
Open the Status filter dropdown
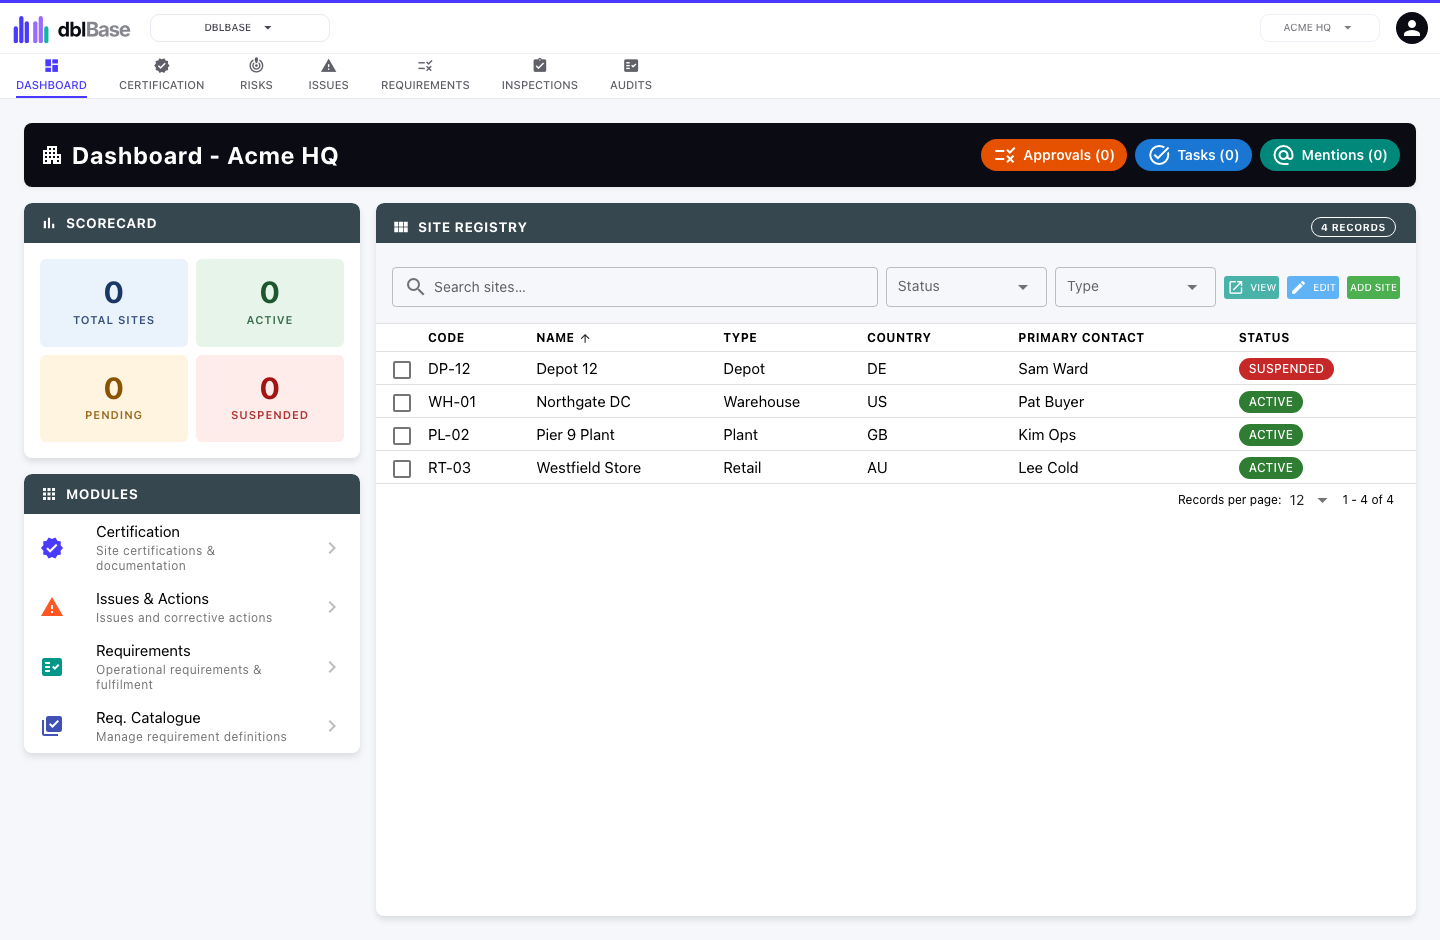[x=966, y=287]
